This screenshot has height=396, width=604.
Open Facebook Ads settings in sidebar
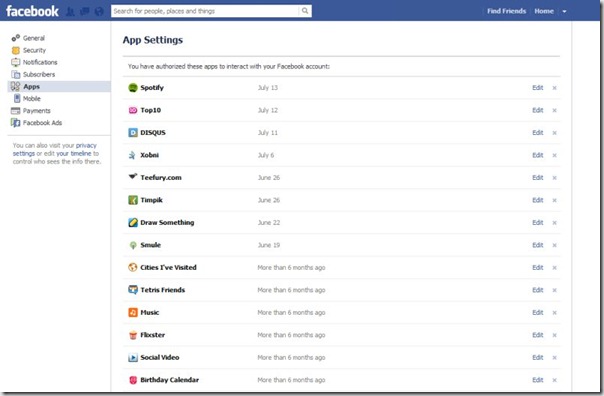point(42,123)
